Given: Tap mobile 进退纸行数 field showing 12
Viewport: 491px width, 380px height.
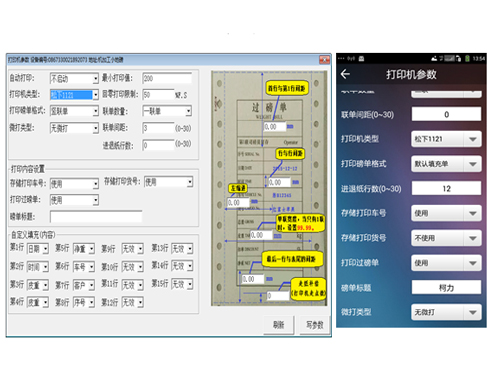Looking at the screenshot, I should 446,188.
